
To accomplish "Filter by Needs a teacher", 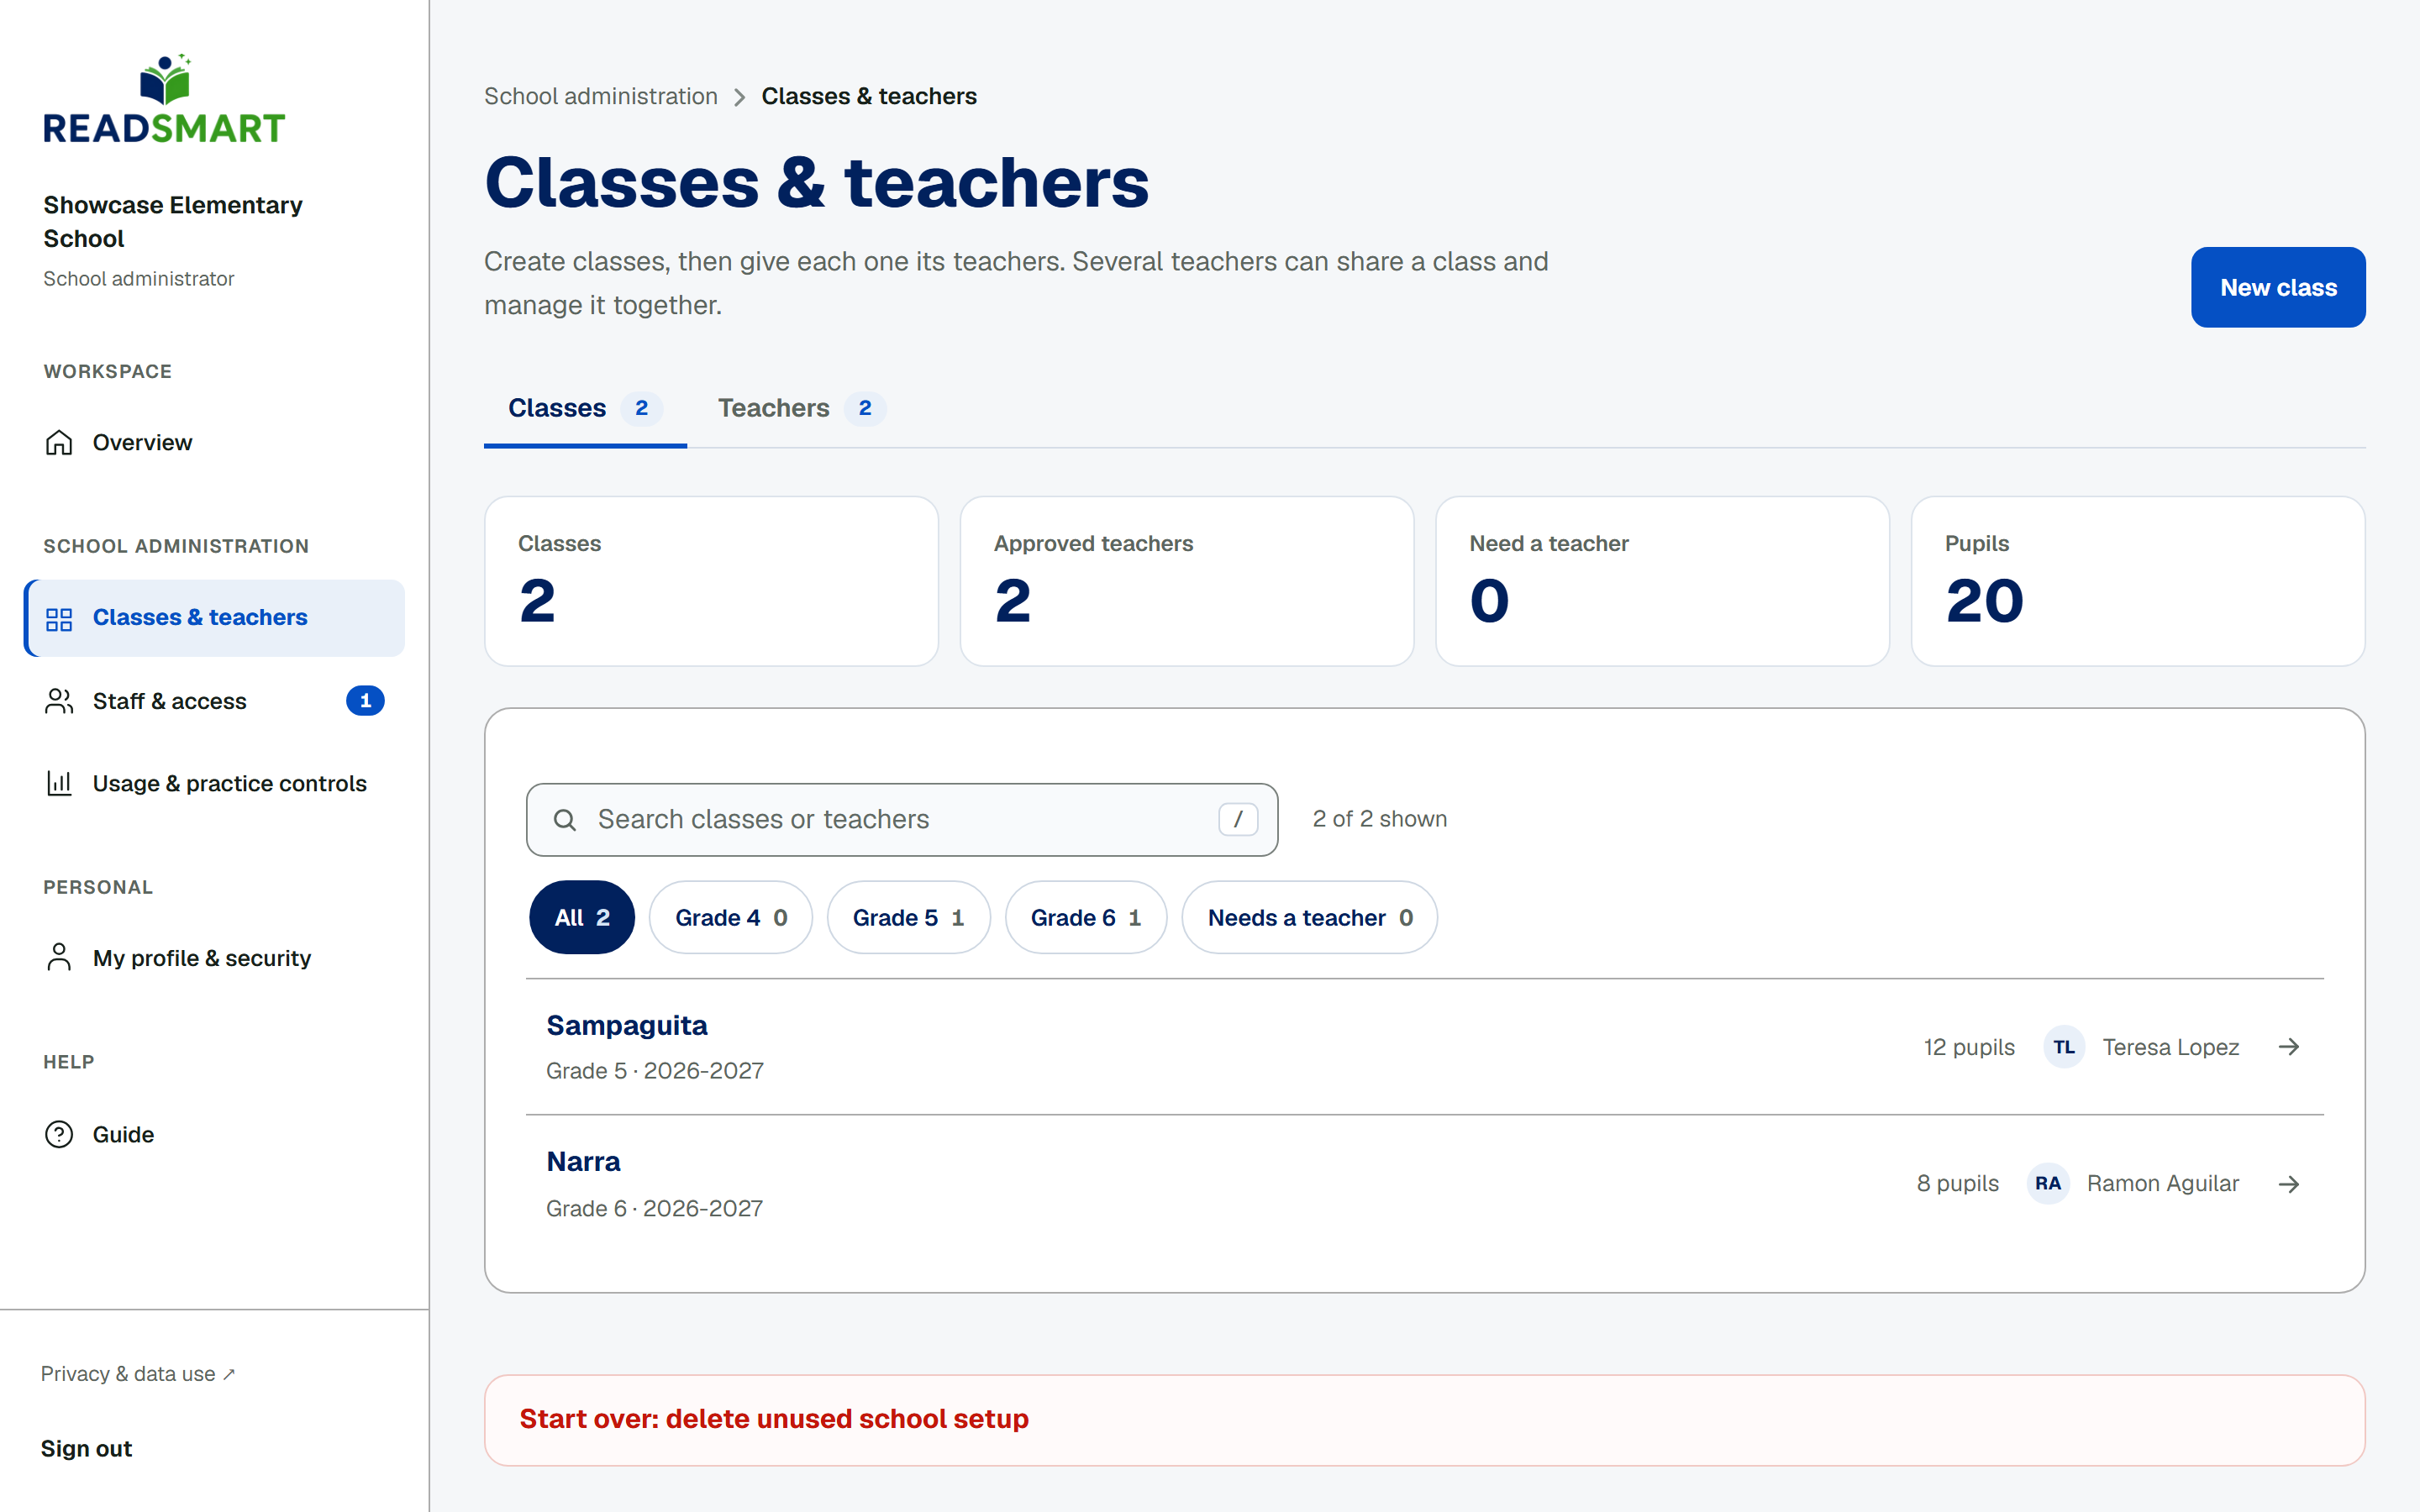I will [1310, 917].
